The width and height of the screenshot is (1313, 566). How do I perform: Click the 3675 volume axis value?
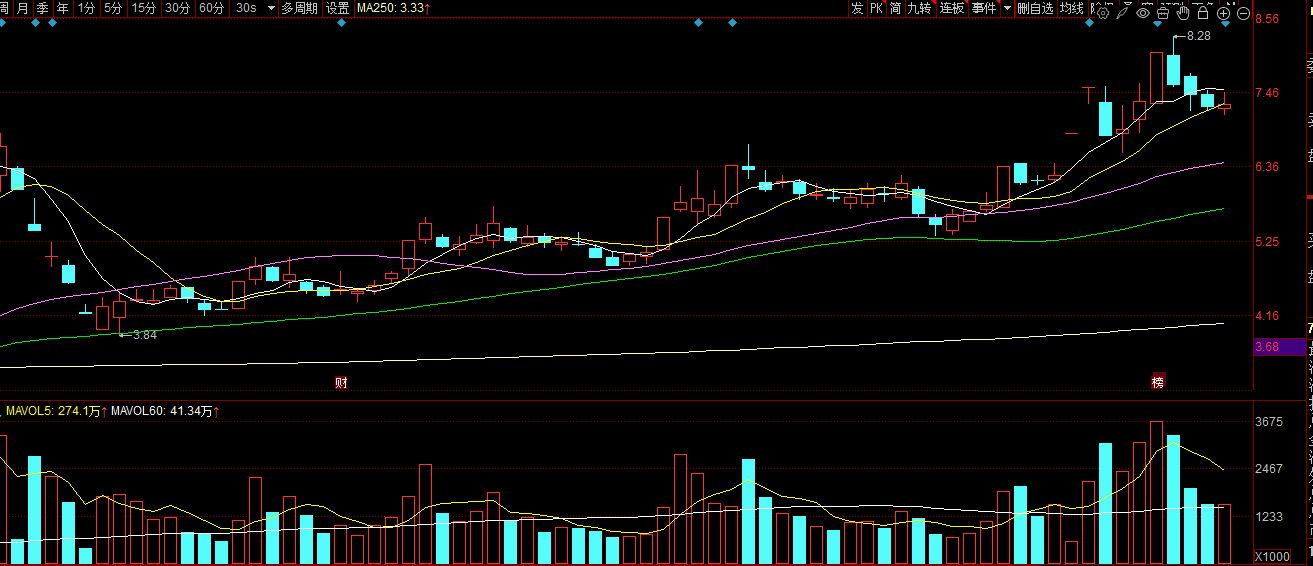click(1269, 422)
